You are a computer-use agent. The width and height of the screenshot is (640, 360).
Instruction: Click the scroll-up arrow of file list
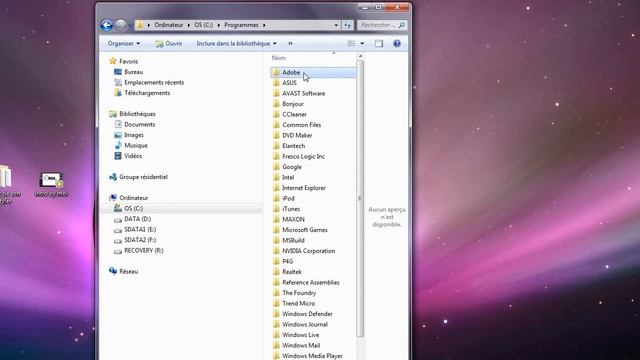tap(360, 57)
